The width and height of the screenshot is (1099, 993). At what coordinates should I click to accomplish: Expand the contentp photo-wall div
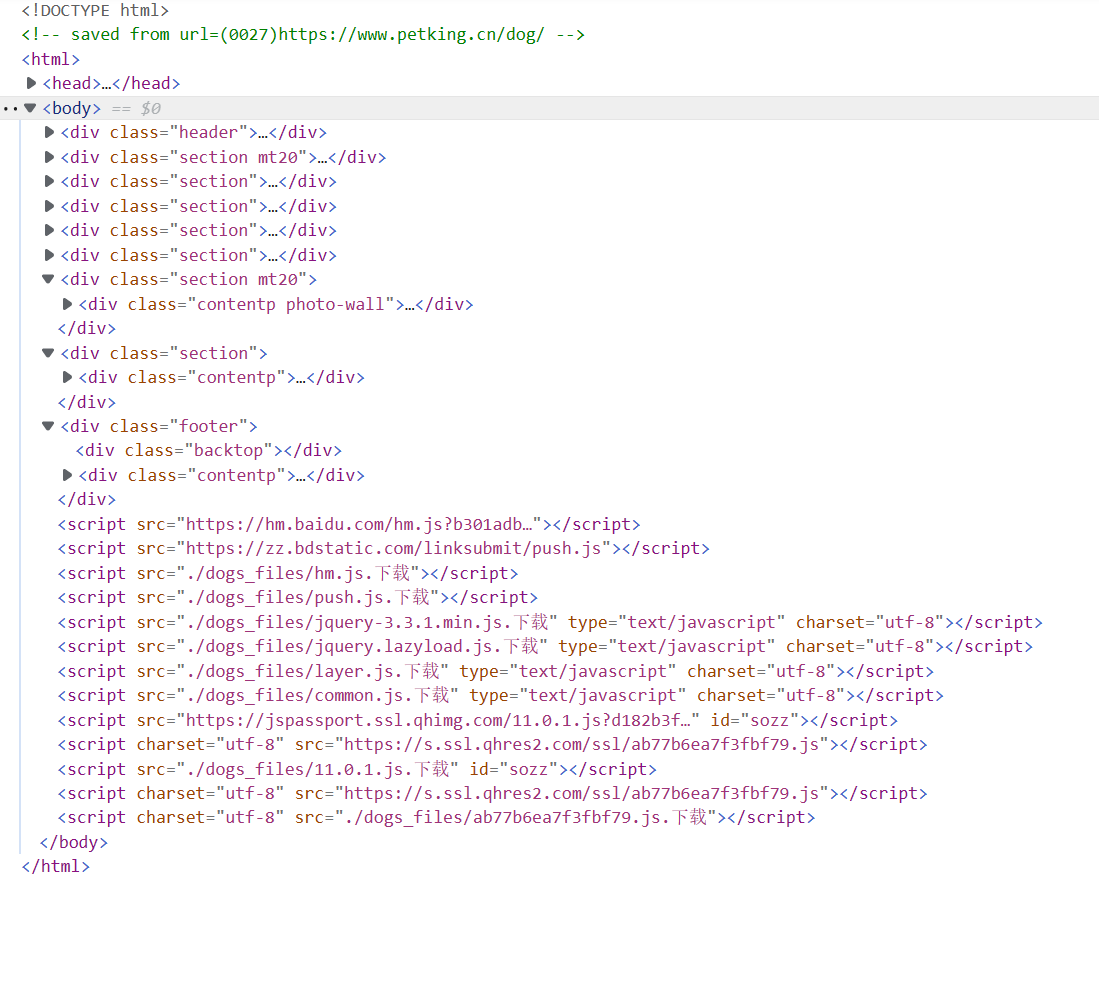pyautogui.click(x=67, y=304)
